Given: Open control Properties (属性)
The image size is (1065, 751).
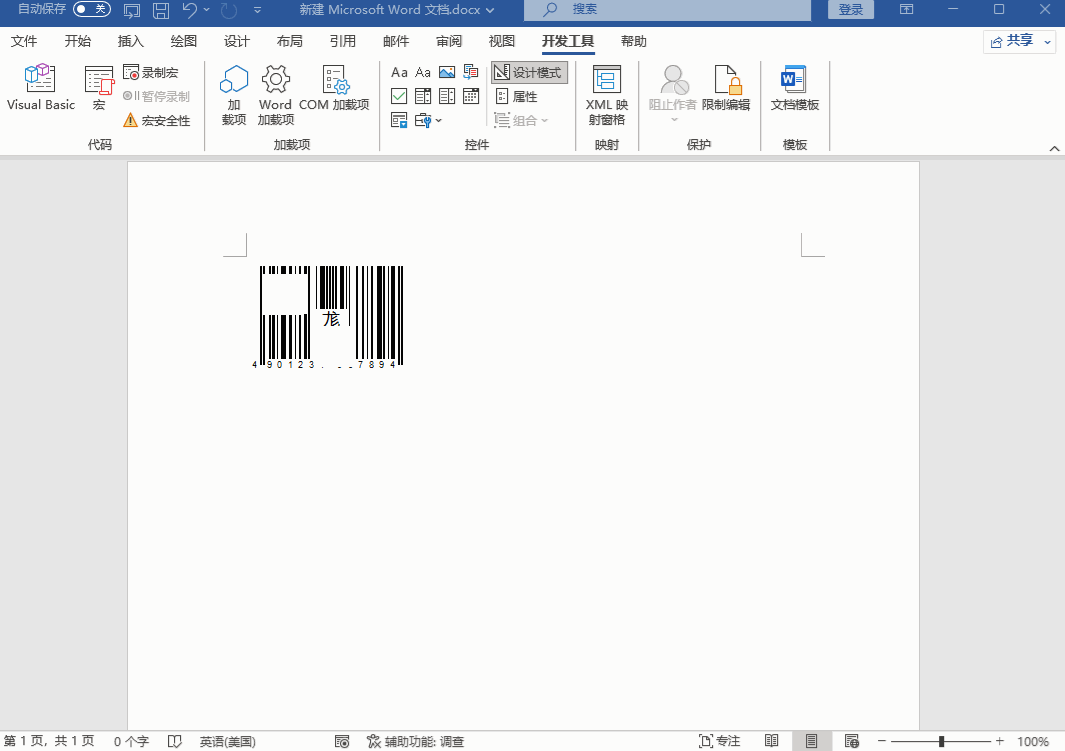Looking at the screenshot, I should click(x=517, y=96).
